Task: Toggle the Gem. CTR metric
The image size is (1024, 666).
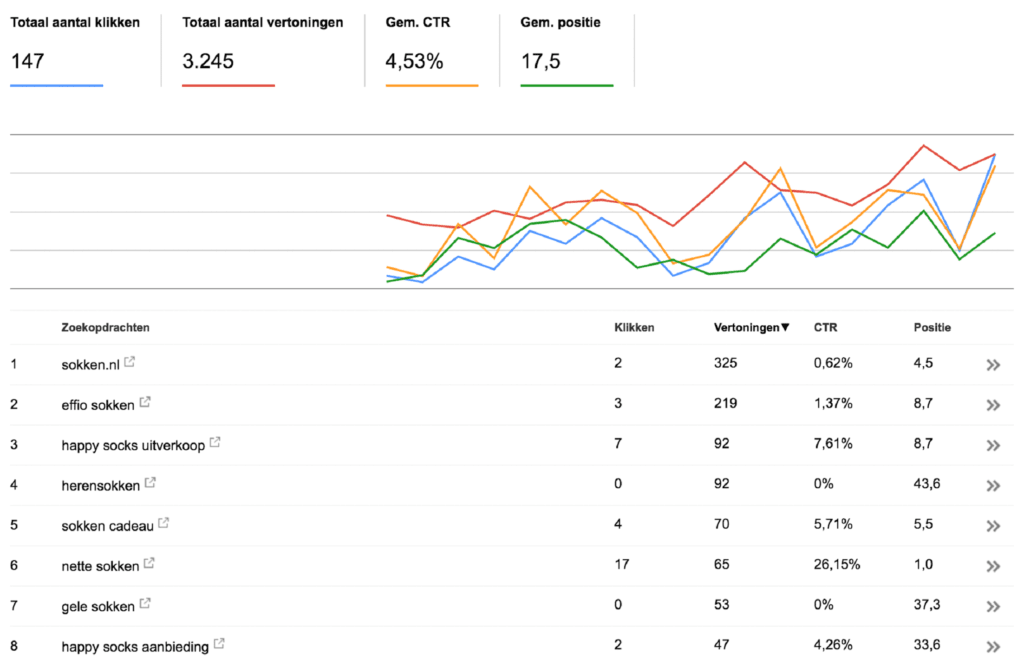Action: pos(431,49)
